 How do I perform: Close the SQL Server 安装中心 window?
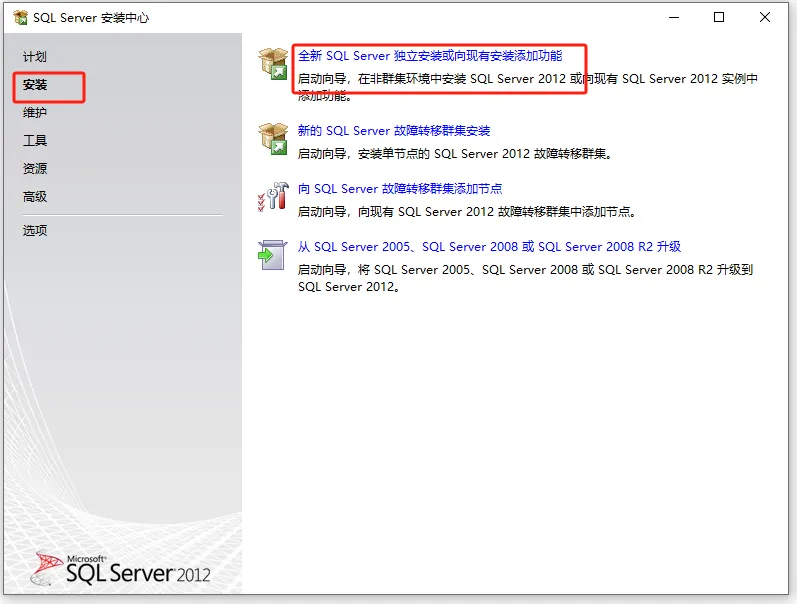pyautogui.click(x=764, y=18)
